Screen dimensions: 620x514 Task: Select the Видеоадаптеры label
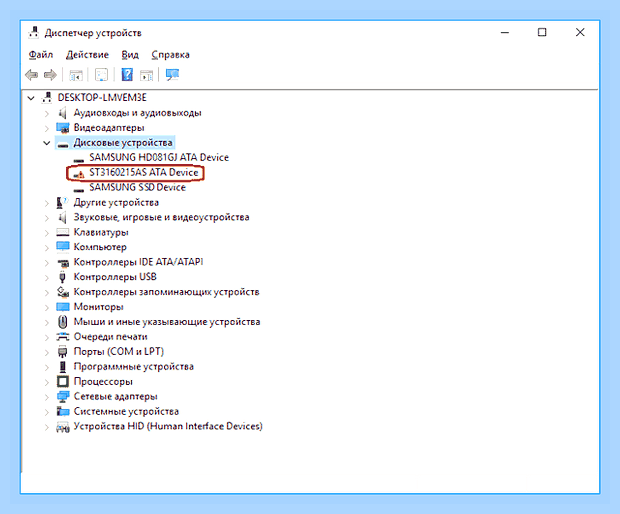coord(109,128)
